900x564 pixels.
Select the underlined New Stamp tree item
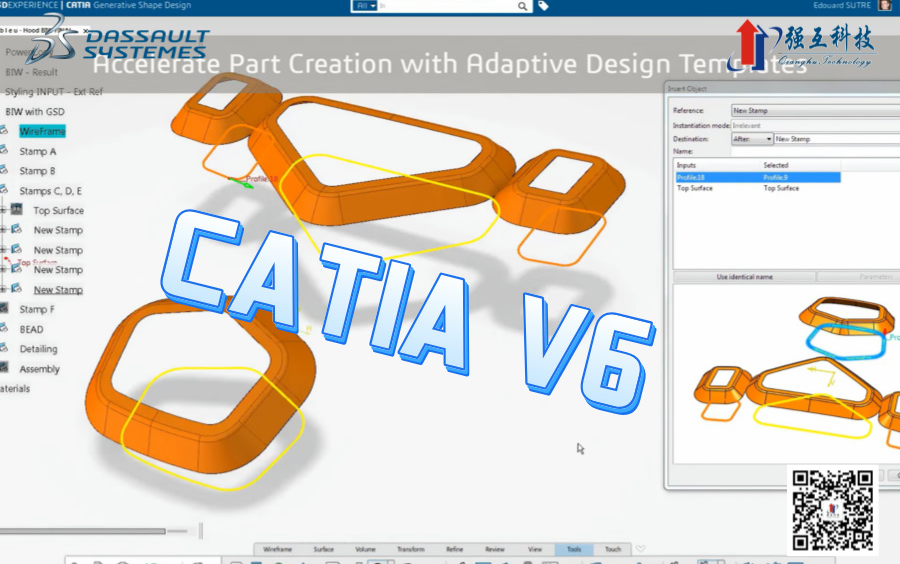click(58, 290)
